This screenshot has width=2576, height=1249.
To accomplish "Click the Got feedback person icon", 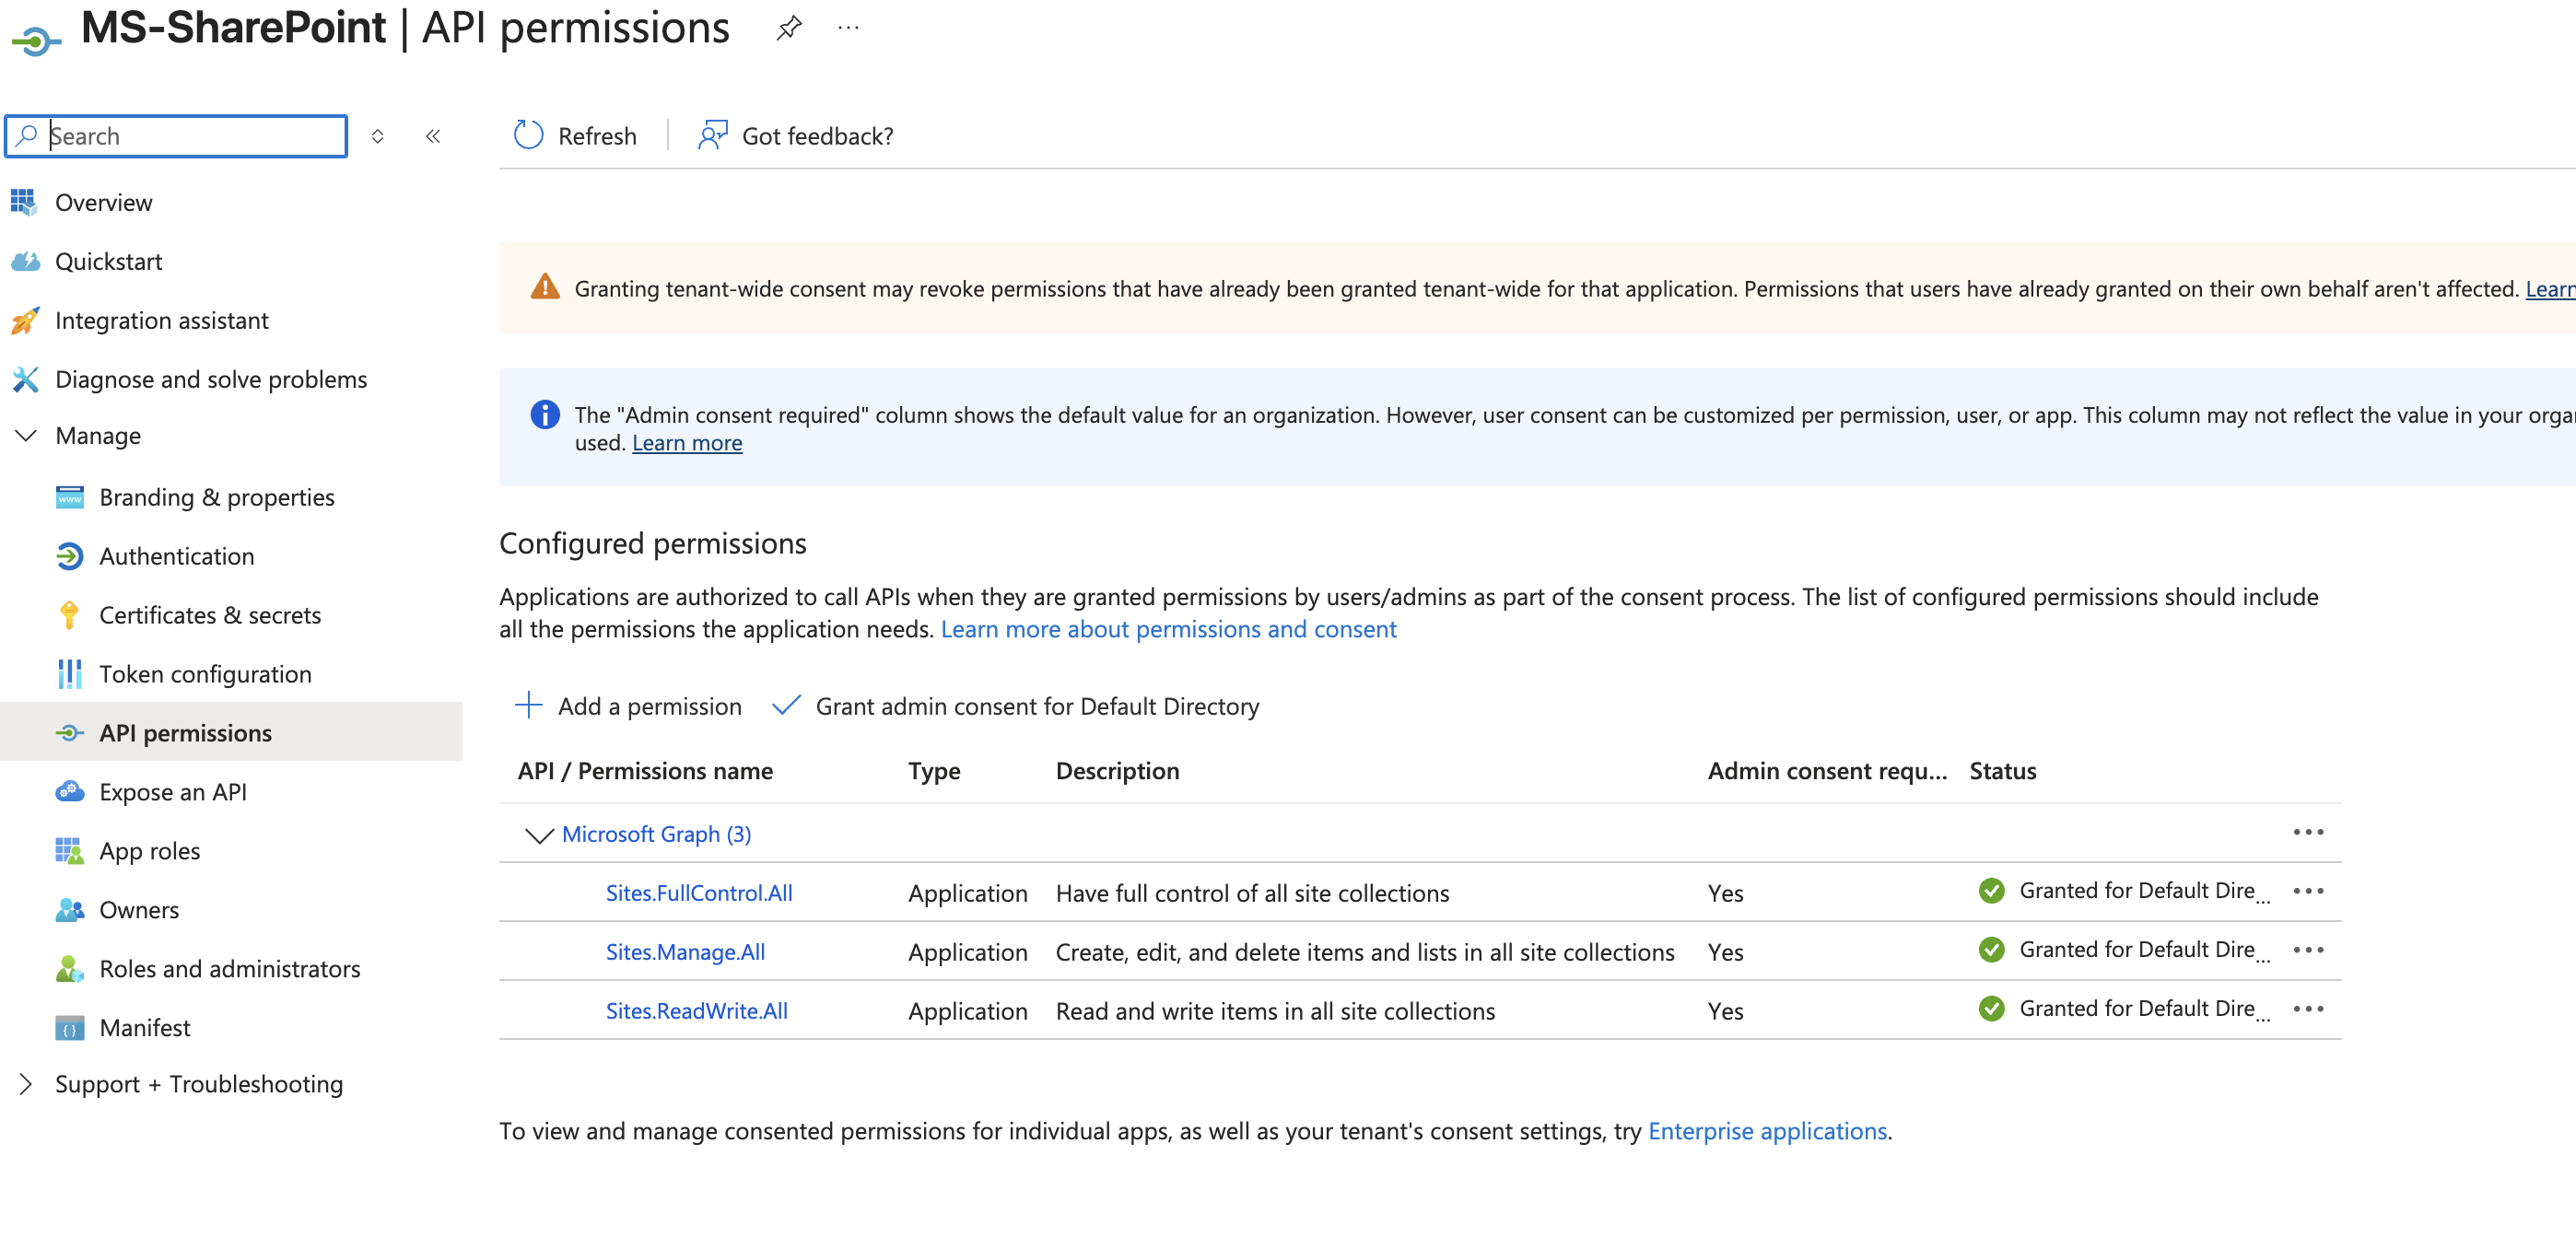I will tap(712, 135).
